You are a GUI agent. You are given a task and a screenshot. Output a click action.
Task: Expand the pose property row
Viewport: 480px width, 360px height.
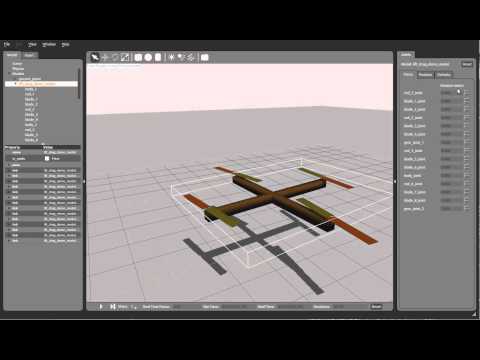(x=9, y=165)
